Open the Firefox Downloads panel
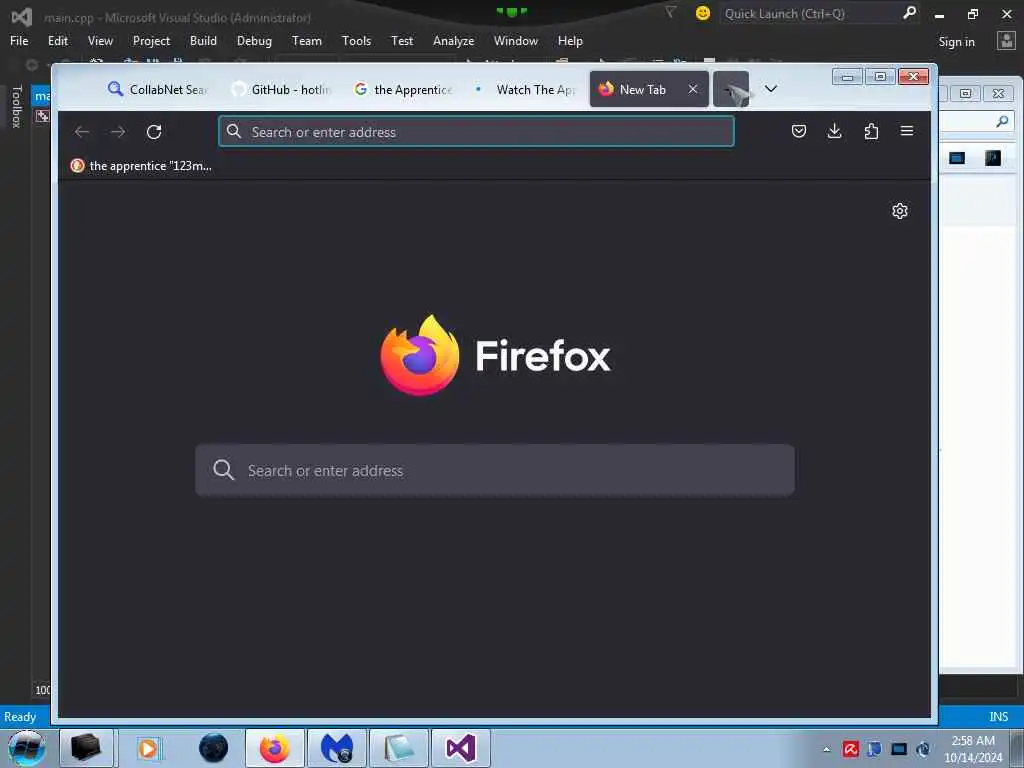The width and height of the screenshot is (1024, 768). [x=835, y=131]
